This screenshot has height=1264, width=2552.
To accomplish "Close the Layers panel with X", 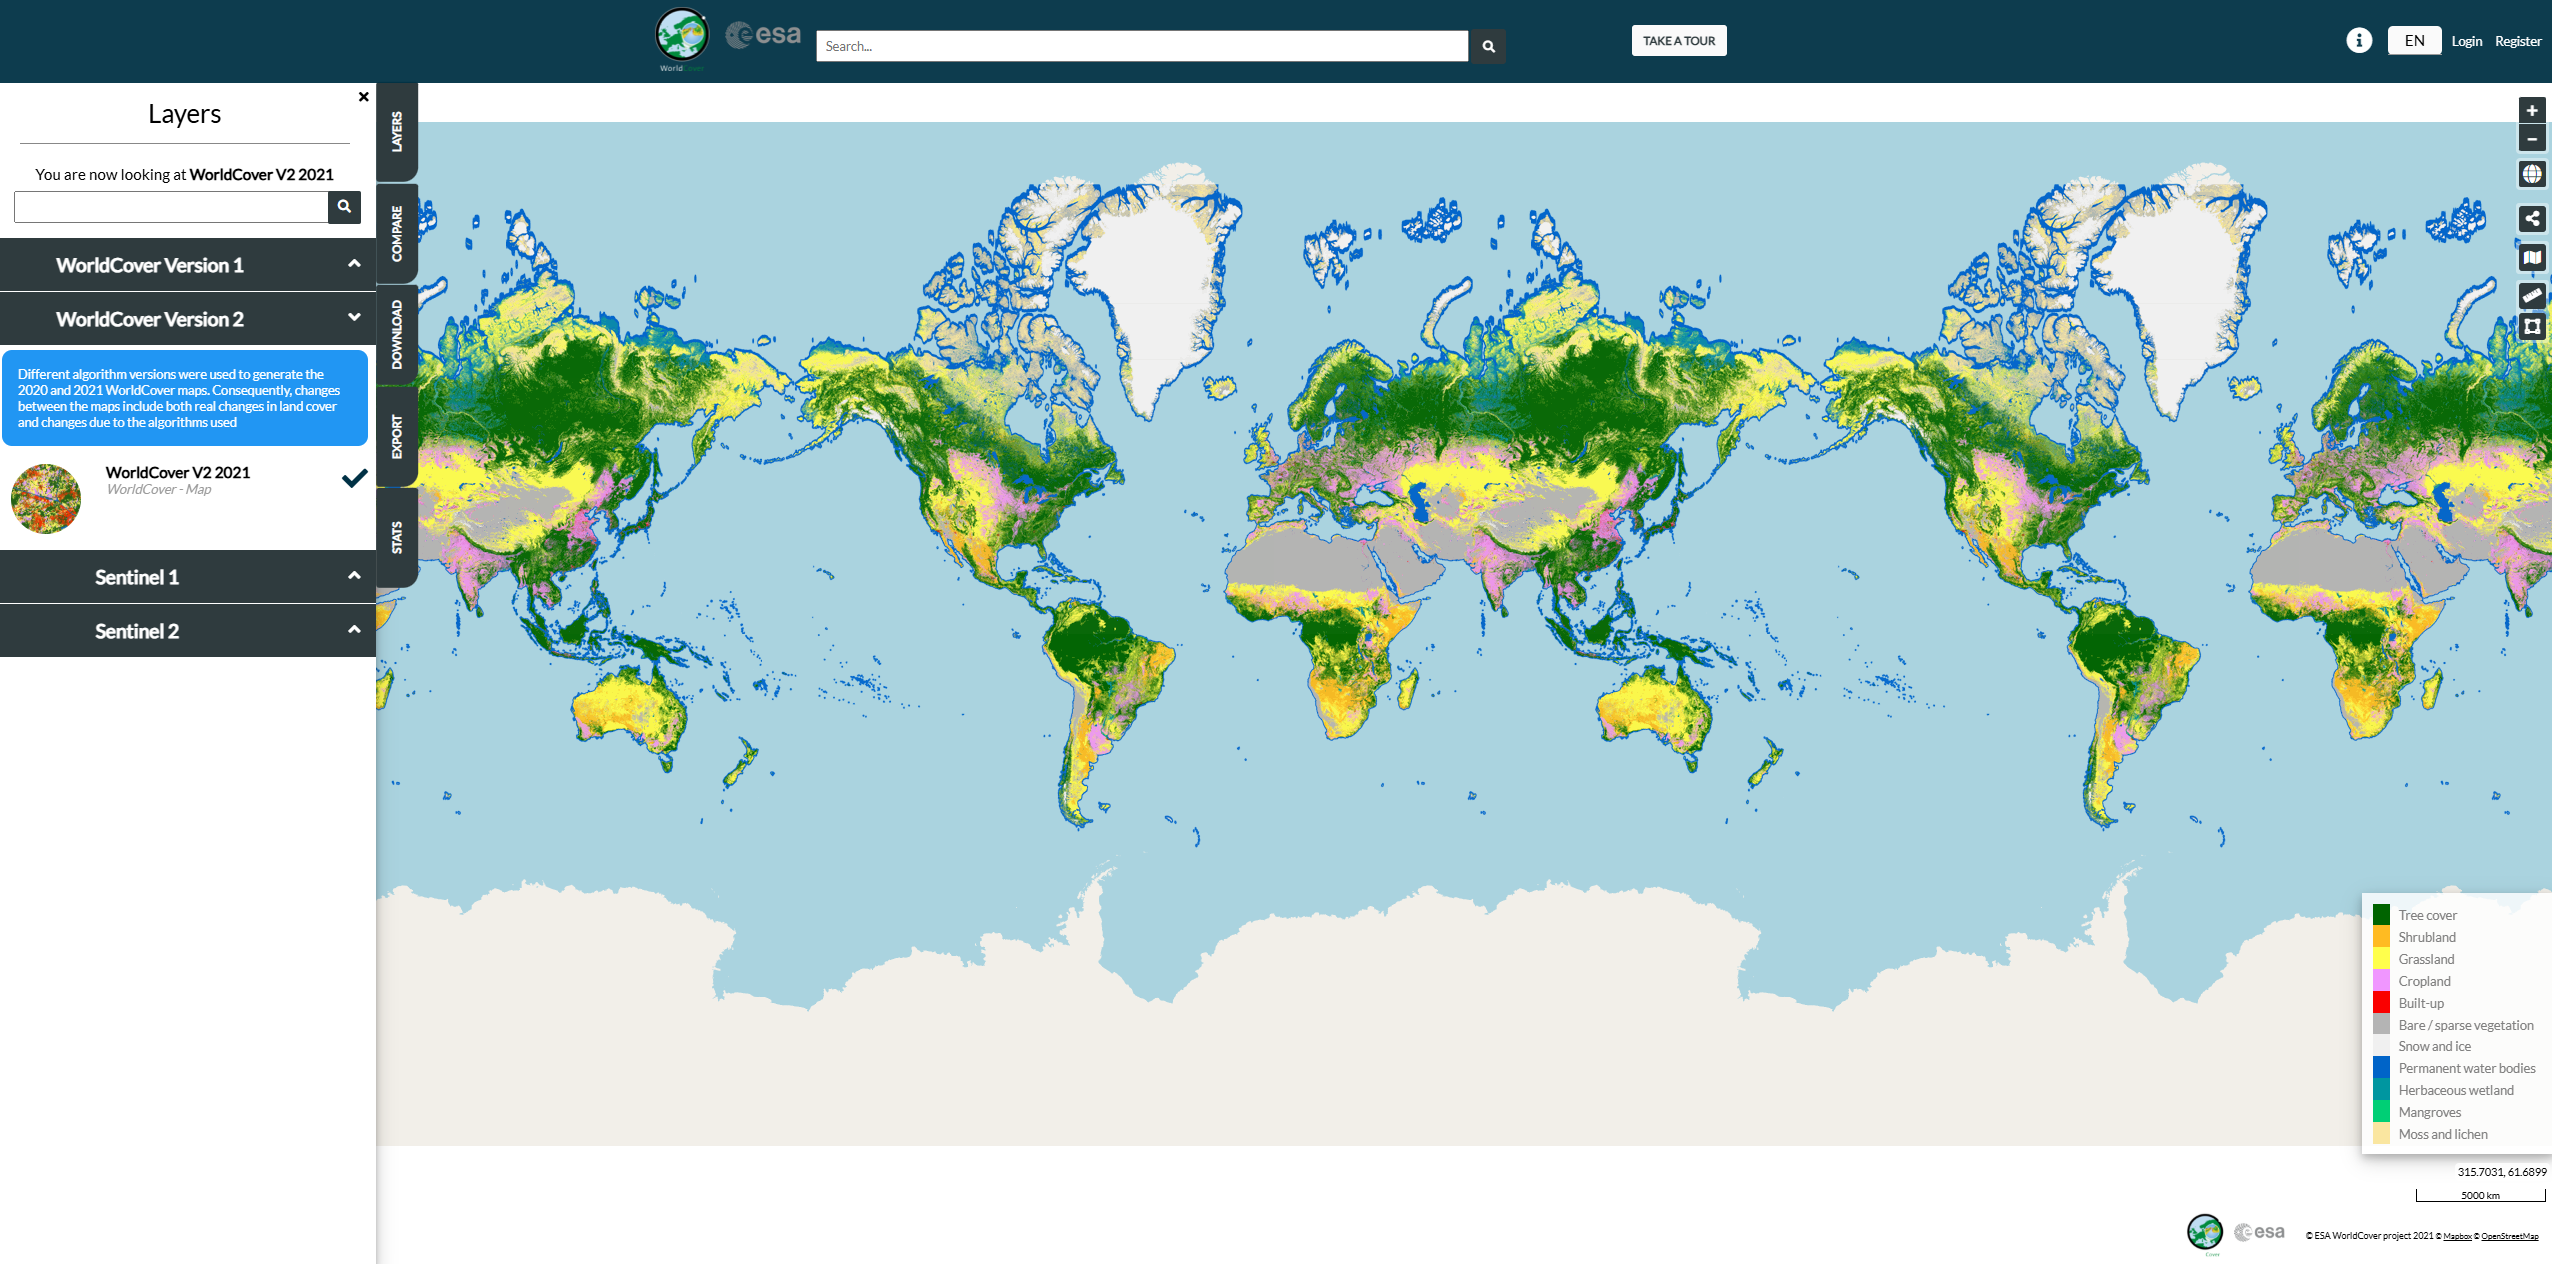I will pos(363,97).
